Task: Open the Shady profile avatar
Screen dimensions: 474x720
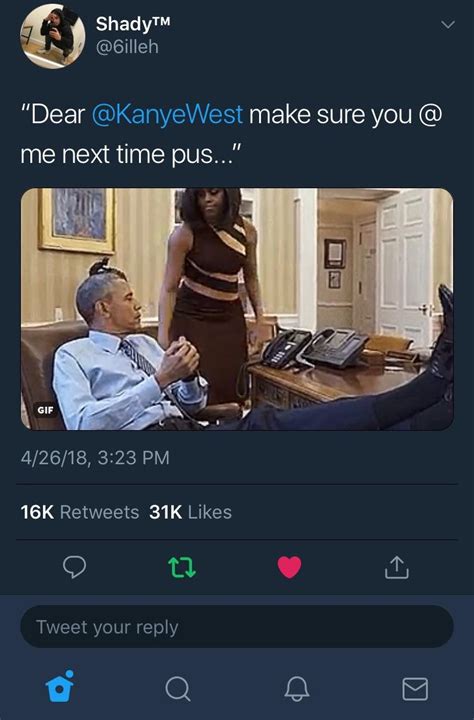Action: [52, 36]
